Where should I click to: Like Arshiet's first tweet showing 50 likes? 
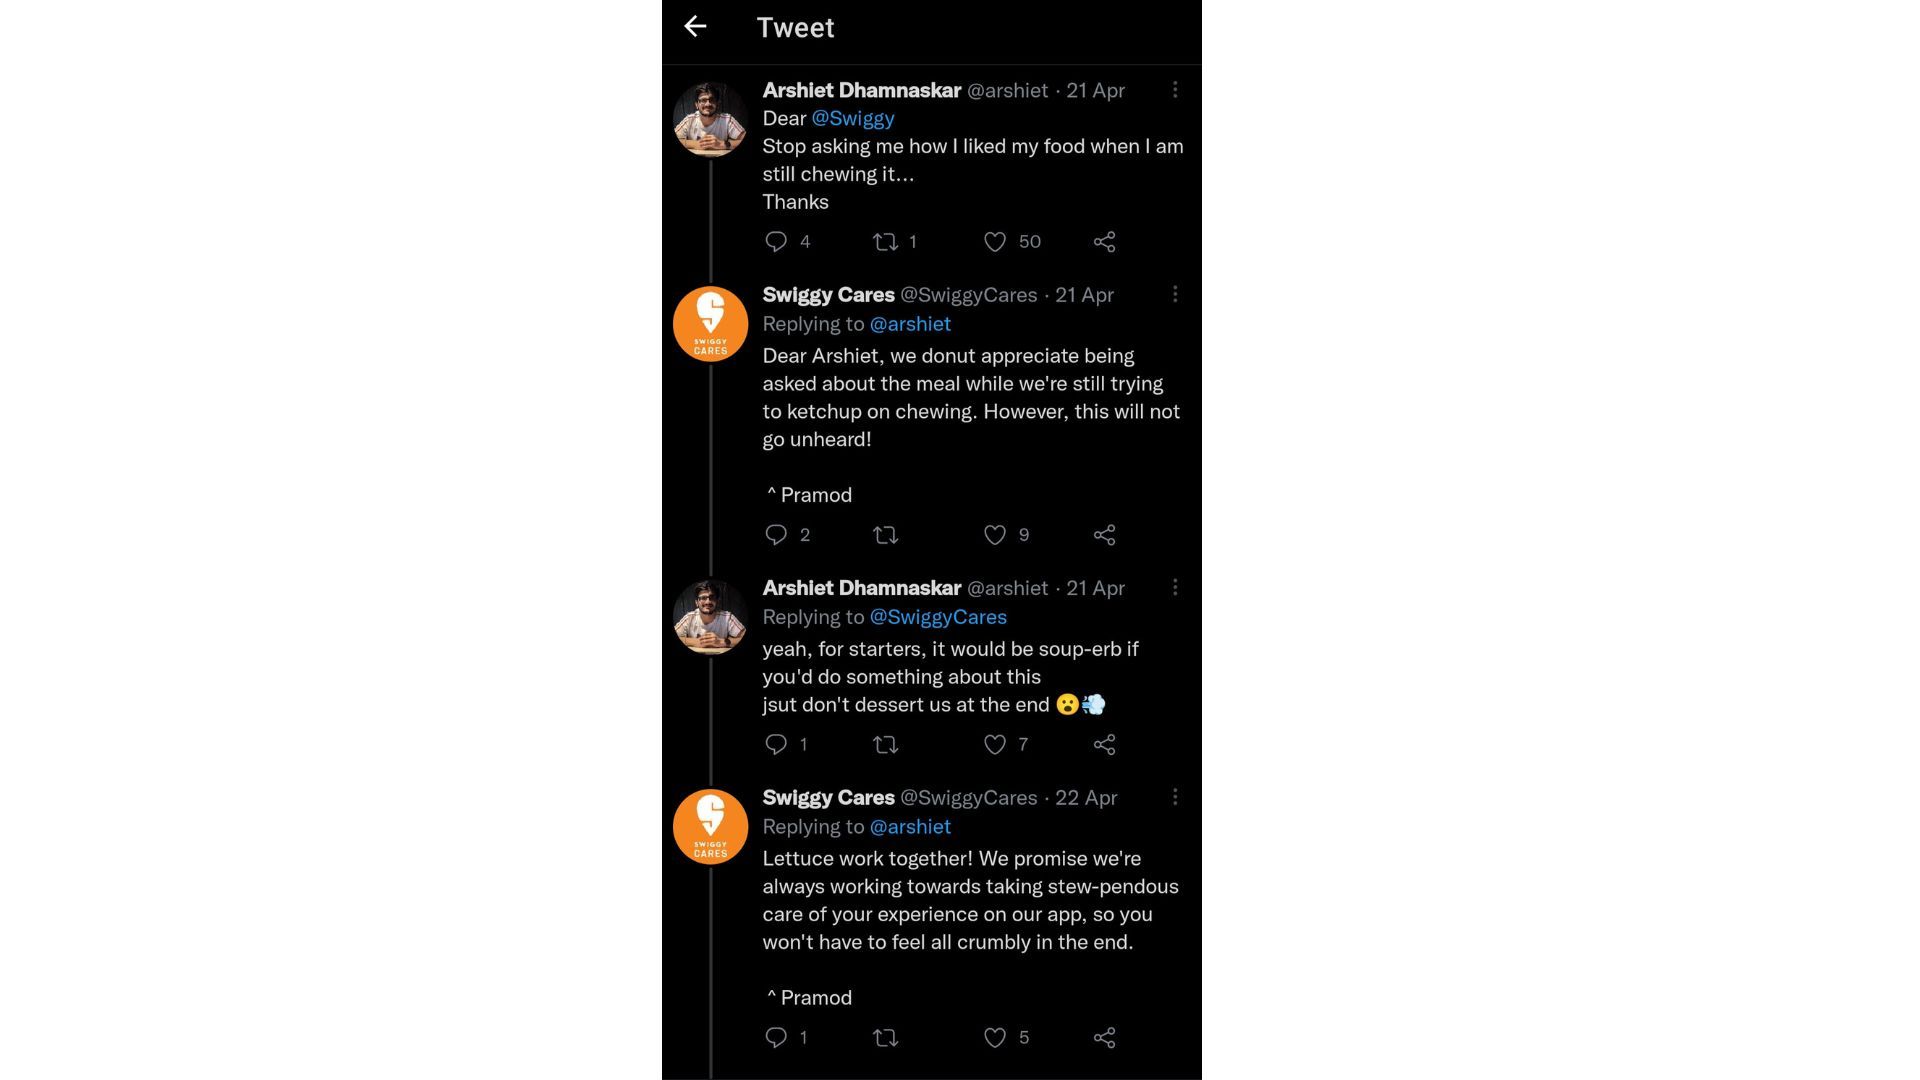click(995, 241)
